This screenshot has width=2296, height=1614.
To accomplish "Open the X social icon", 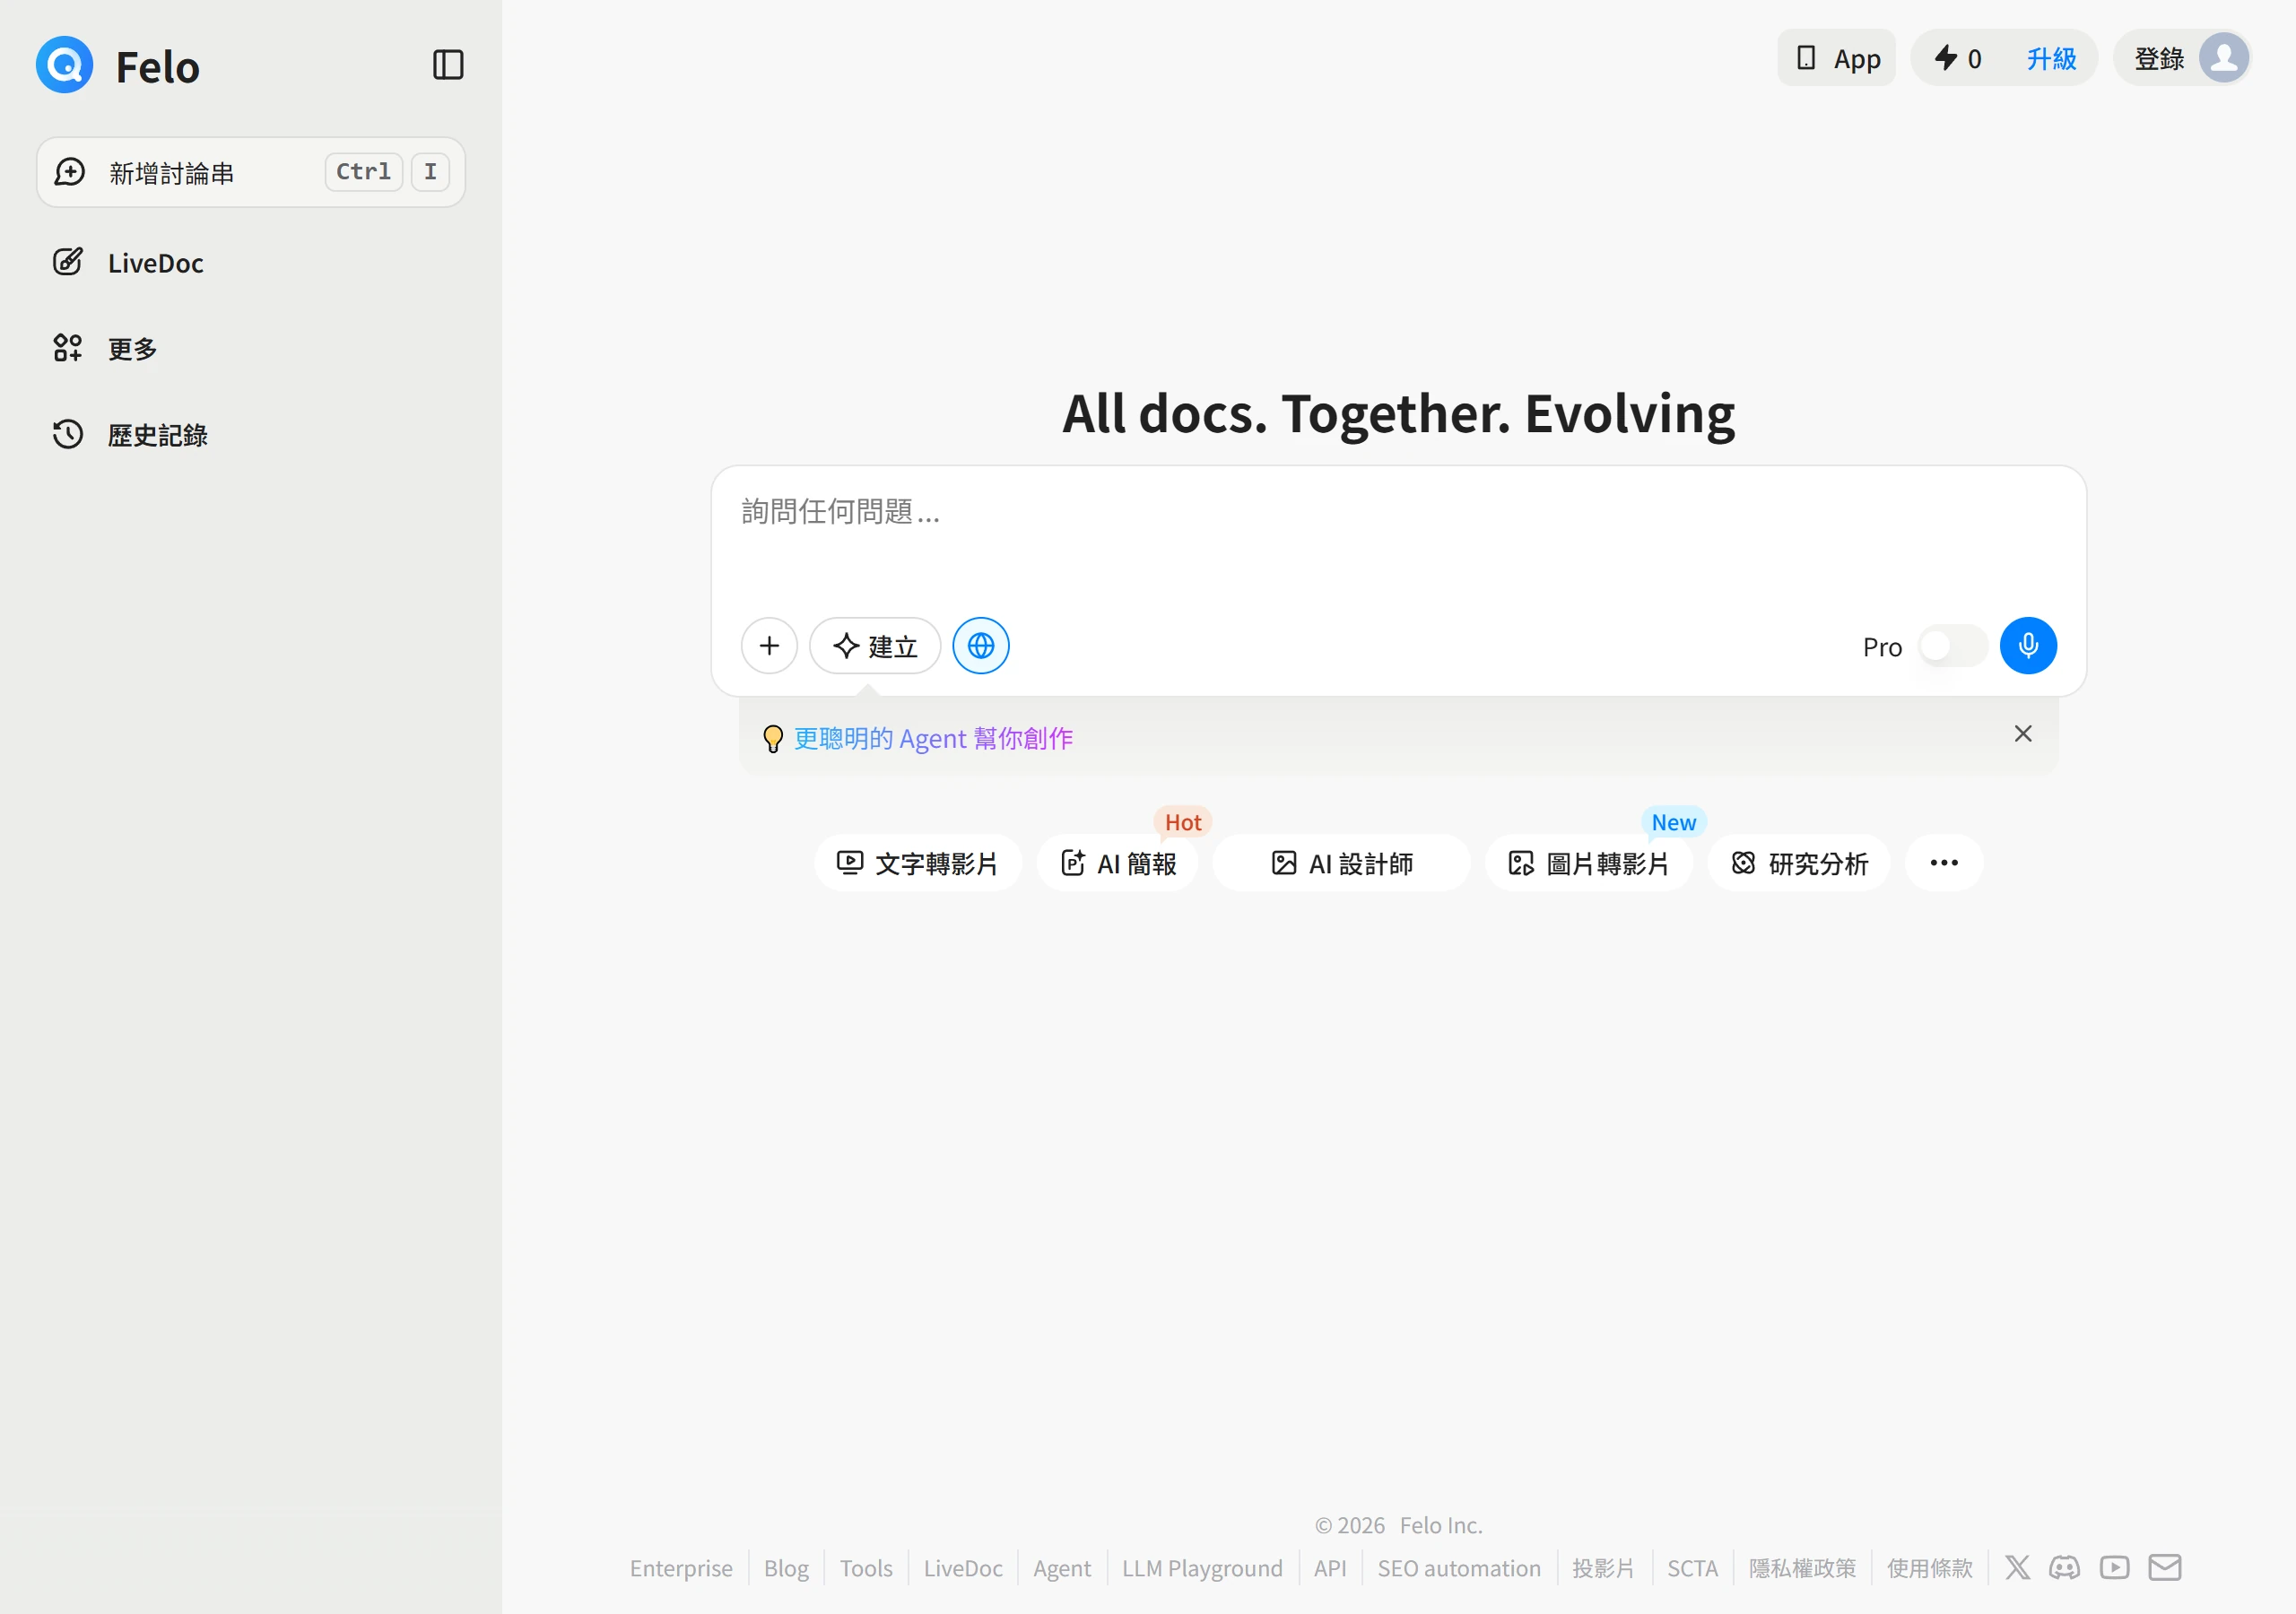I will click(2017, 1567).
